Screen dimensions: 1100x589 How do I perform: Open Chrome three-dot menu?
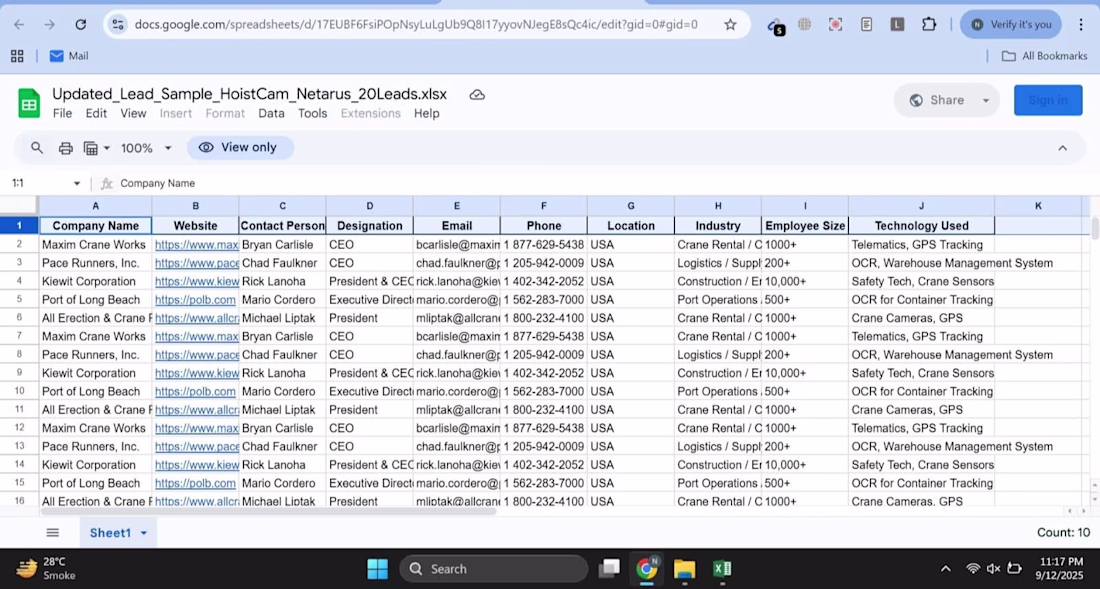(1080, 25)
